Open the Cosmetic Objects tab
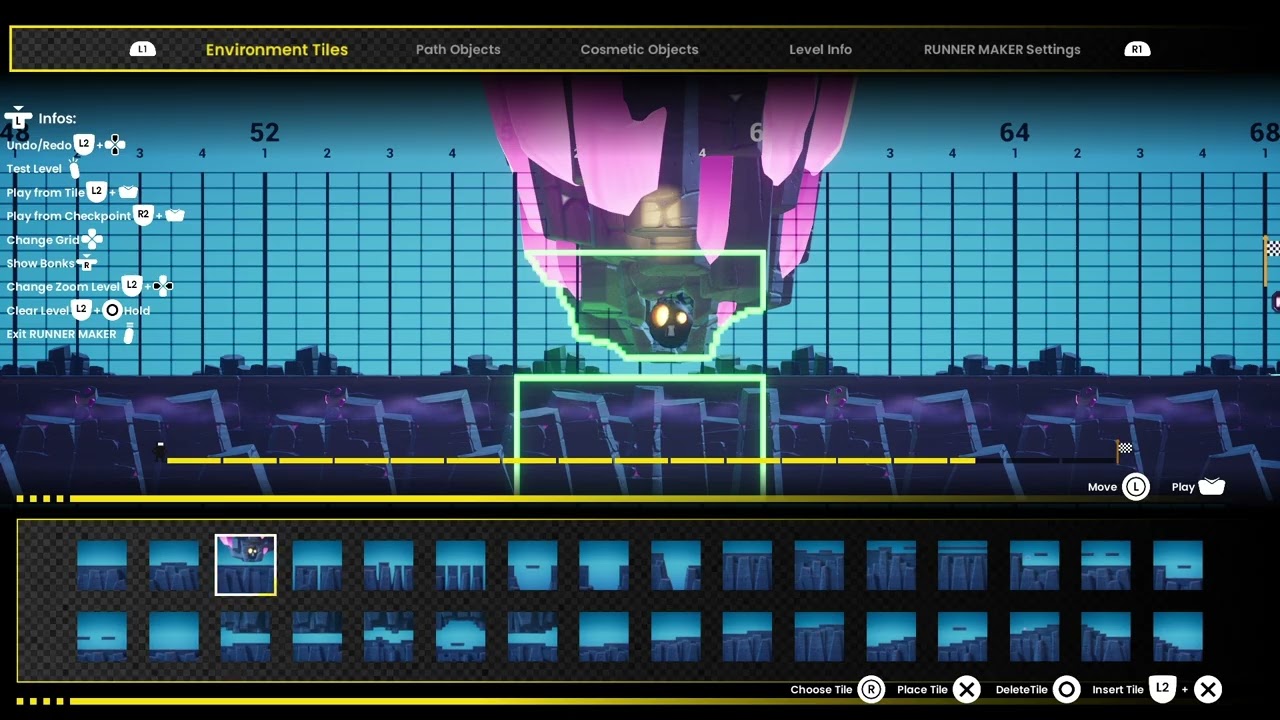This screenshot has height=720, width=1280. point(639,49)
